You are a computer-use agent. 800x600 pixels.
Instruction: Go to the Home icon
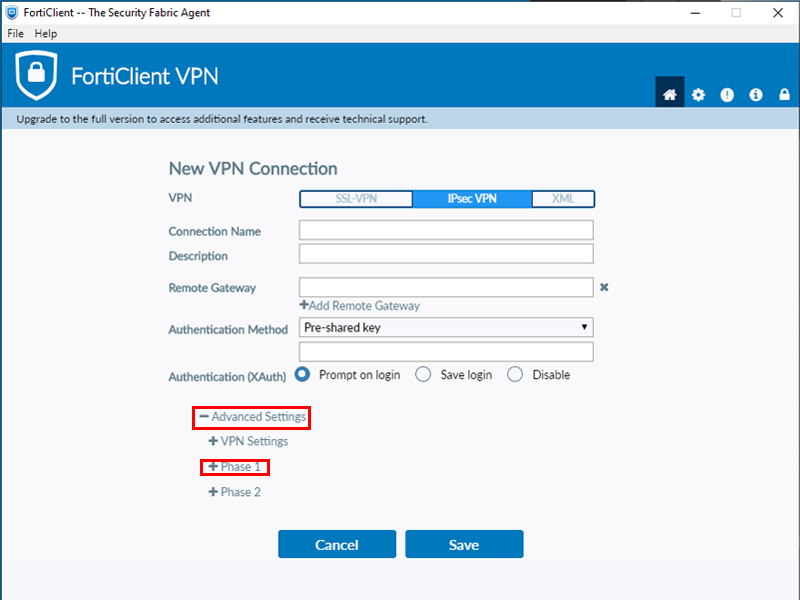[669, 94]
